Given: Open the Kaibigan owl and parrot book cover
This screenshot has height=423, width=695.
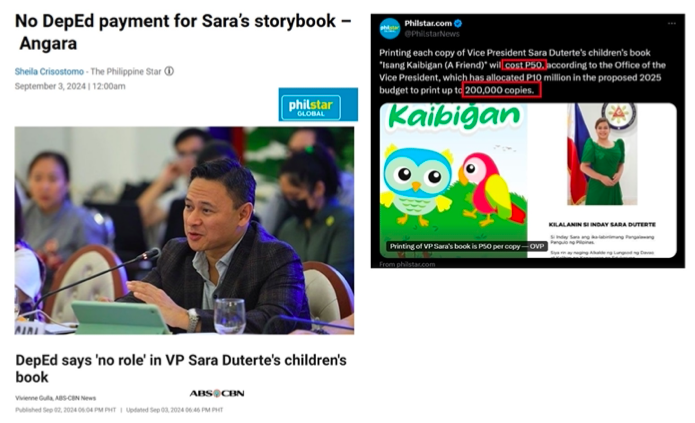Looking at the screenshot, I should pyautogui.click(x=453, y=180).
